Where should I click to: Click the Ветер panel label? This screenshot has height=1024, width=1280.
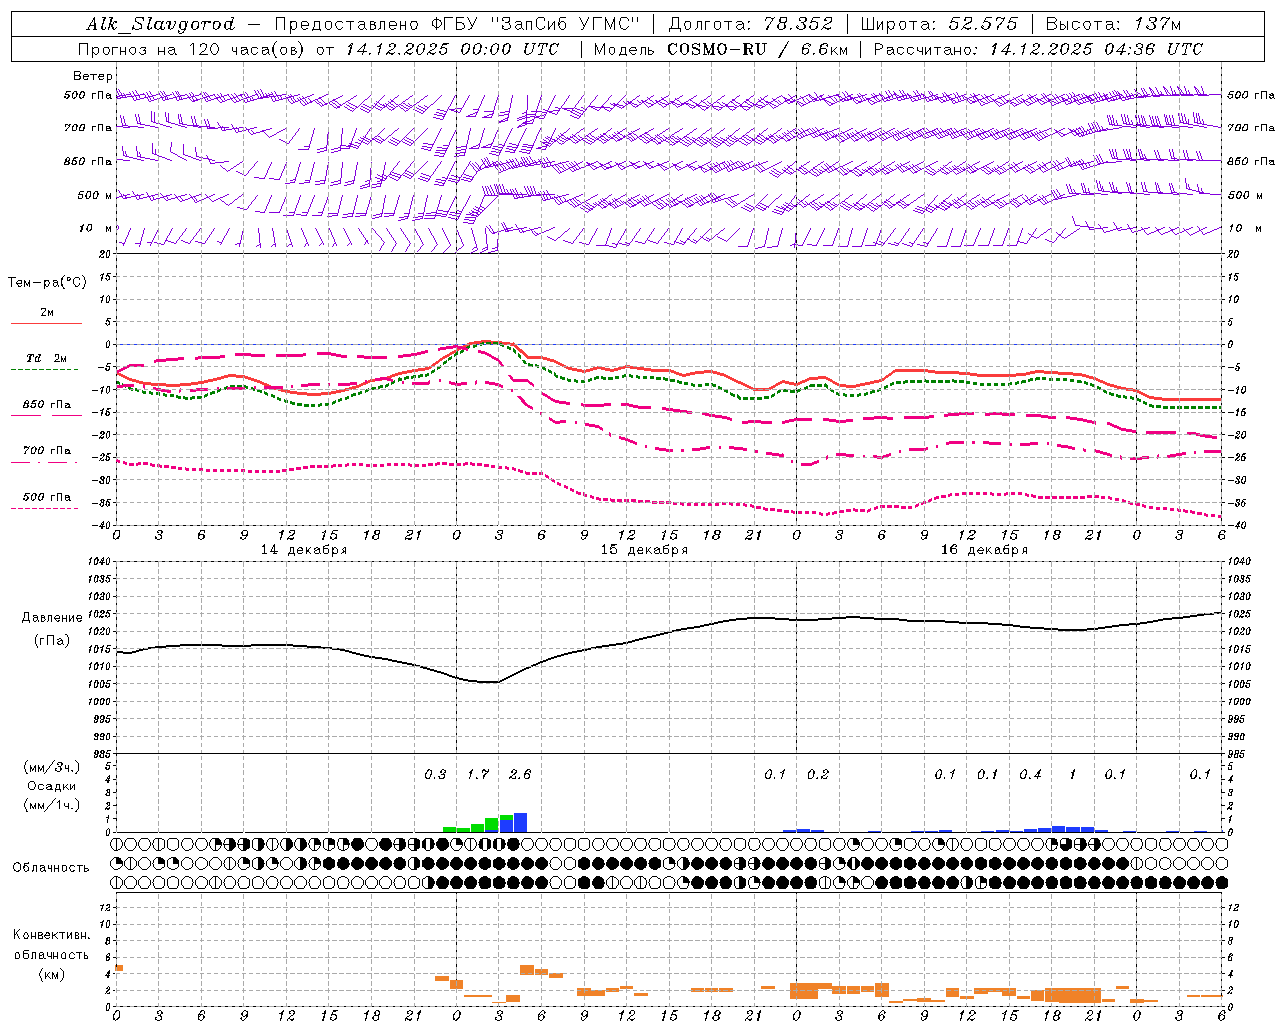coord(92,76)
